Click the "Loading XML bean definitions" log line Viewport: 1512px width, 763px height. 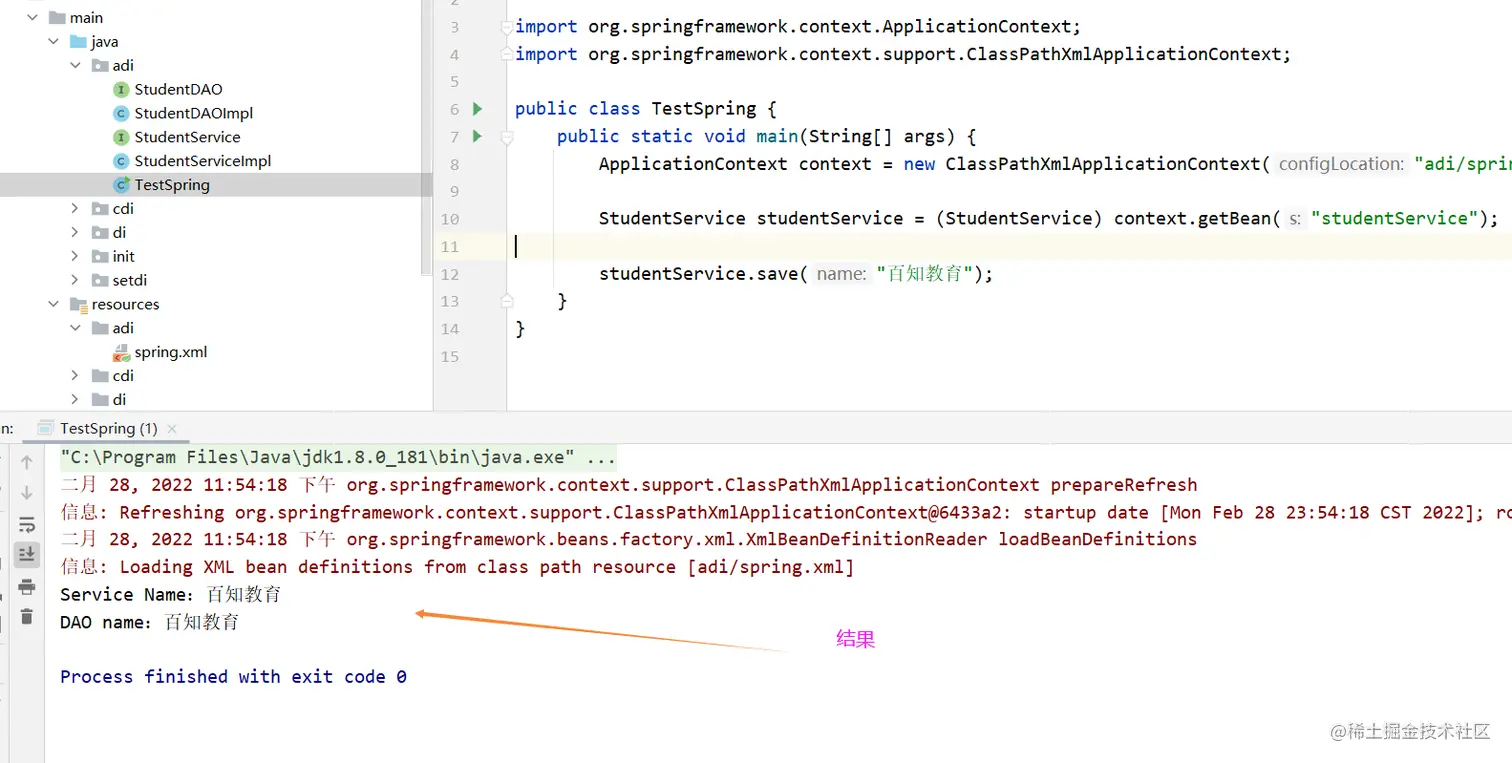457,567
